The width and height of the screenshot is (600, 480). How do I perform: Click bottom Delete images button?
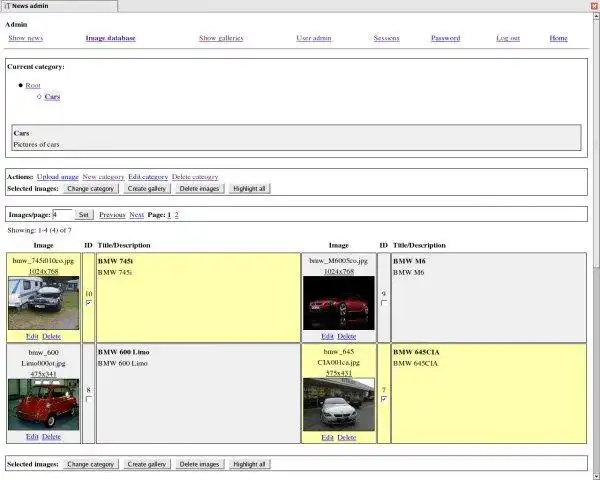199,464
